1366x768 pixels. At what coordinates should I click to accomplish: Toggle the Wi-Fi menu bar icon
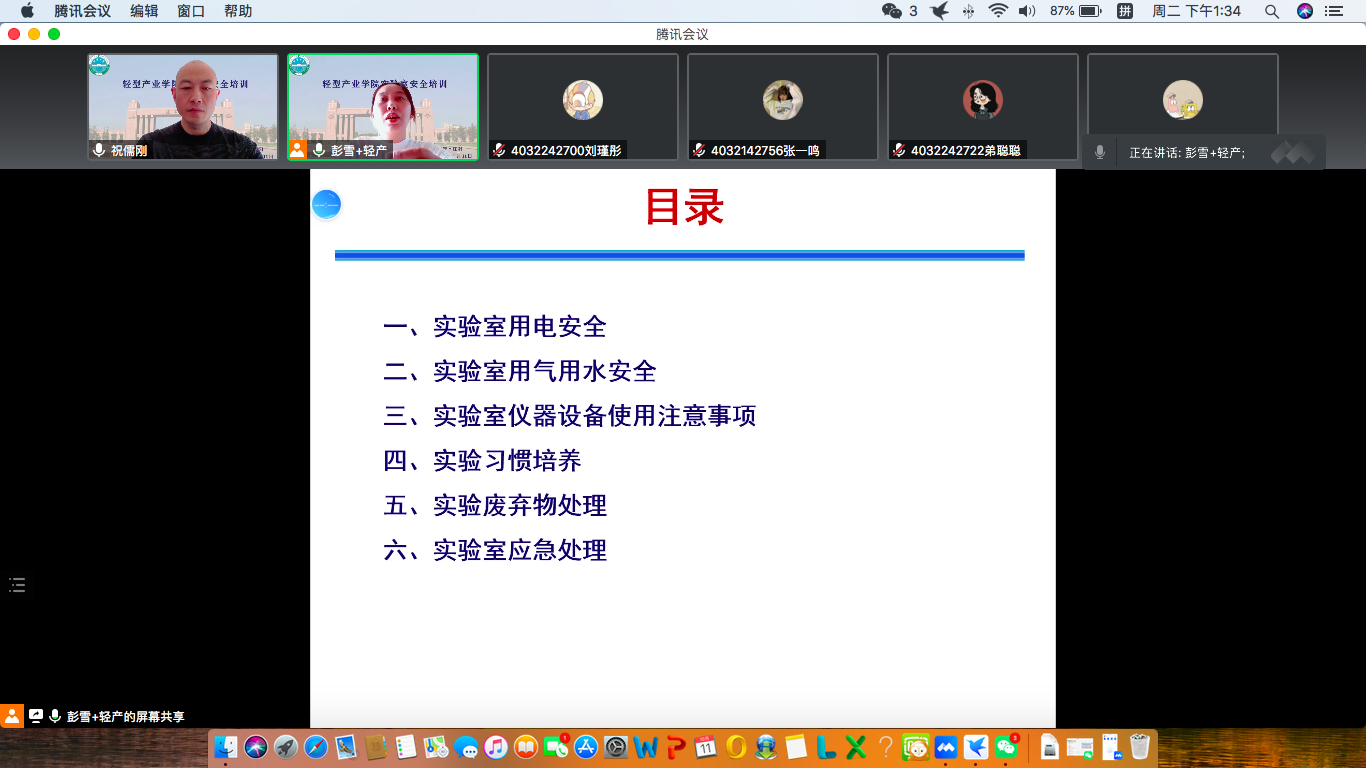pyautogui.click(x=998, y=11)
